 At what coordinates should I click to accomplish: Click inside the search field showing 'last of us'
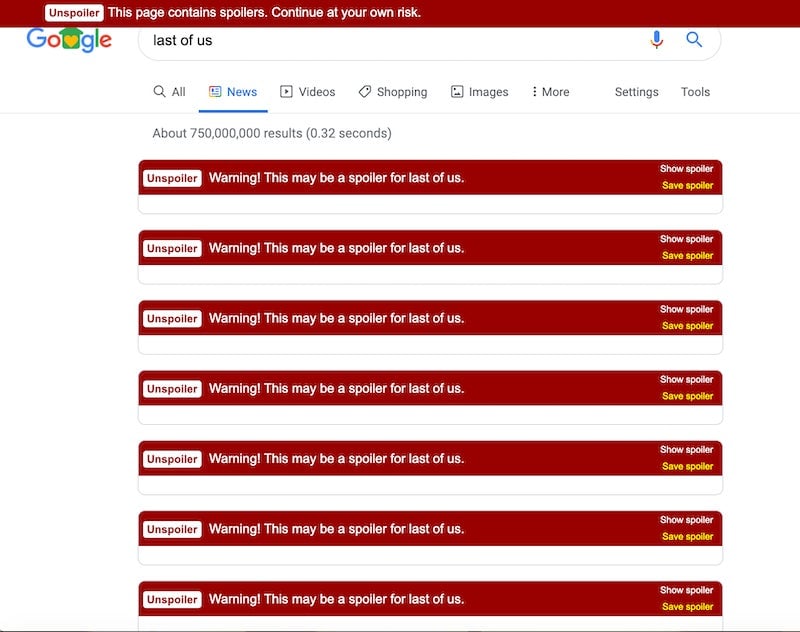[300, 41]
